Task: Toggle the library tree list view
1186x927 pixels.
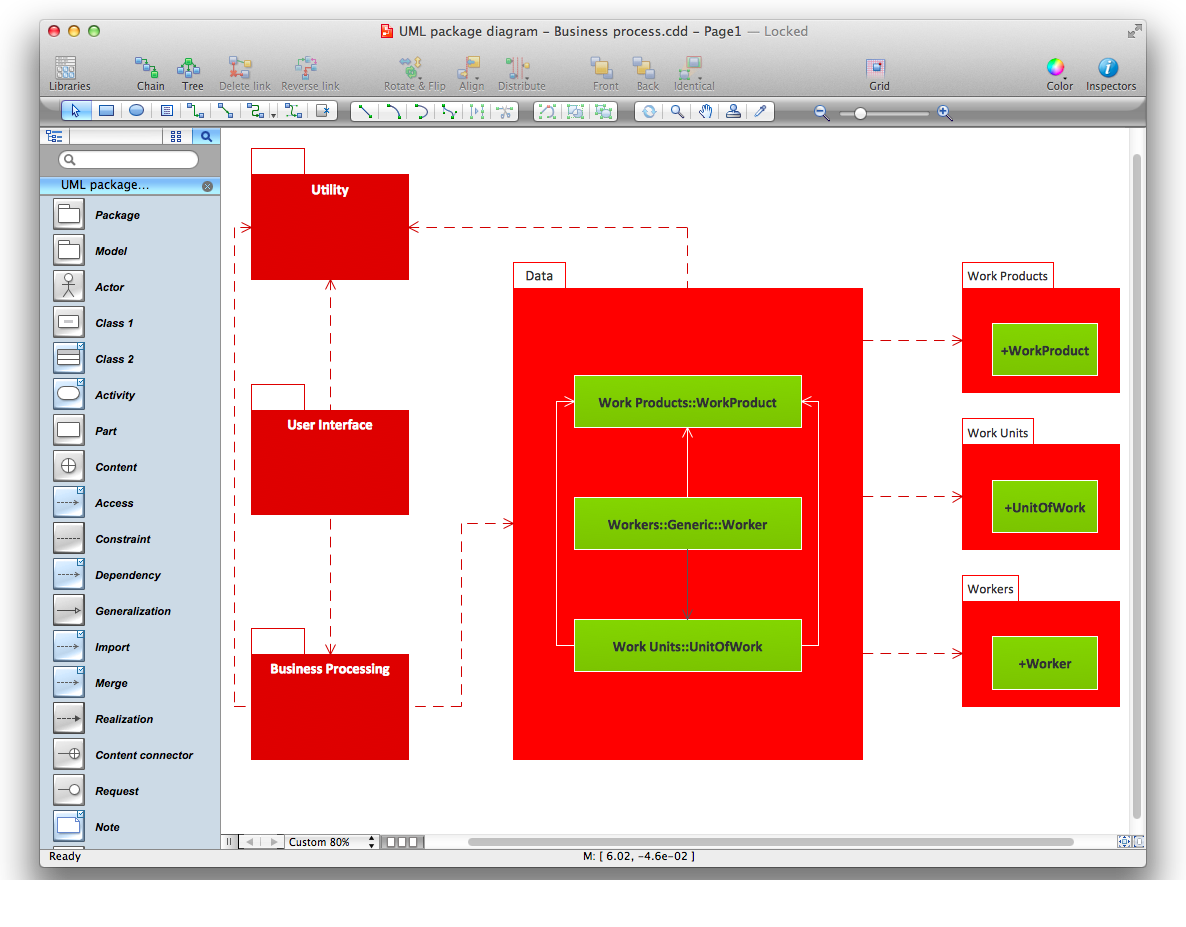Action: tap(54, 137)
